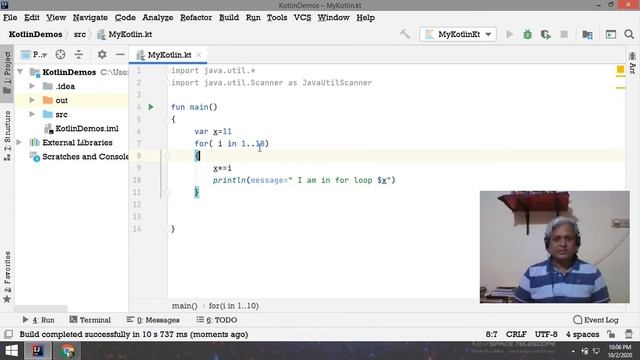Click the MyKotlin.kt file icon in breadcrumb
Image resolution: width=640 pixels, height=360 pixels.
point(101,35)
